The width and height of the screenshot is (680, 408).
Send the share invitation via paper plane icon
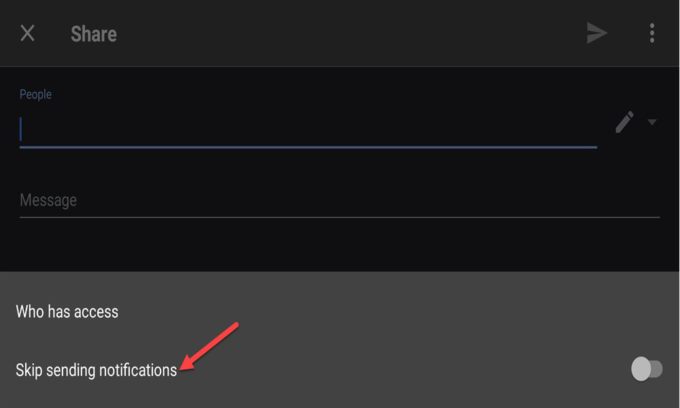[x=597, y=33]
